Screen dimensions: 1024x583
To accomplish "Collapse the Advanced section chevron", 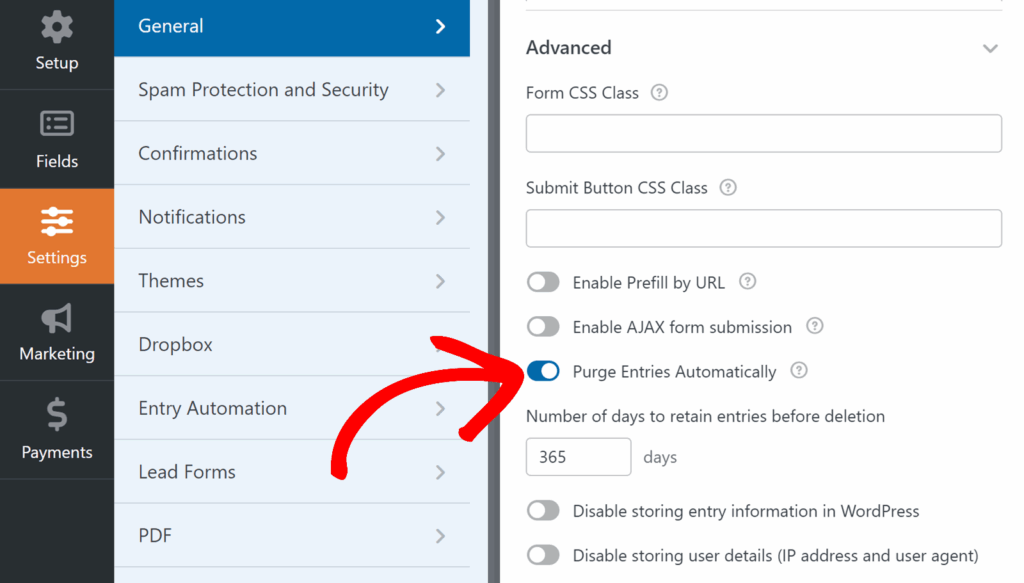I will 990,48.
